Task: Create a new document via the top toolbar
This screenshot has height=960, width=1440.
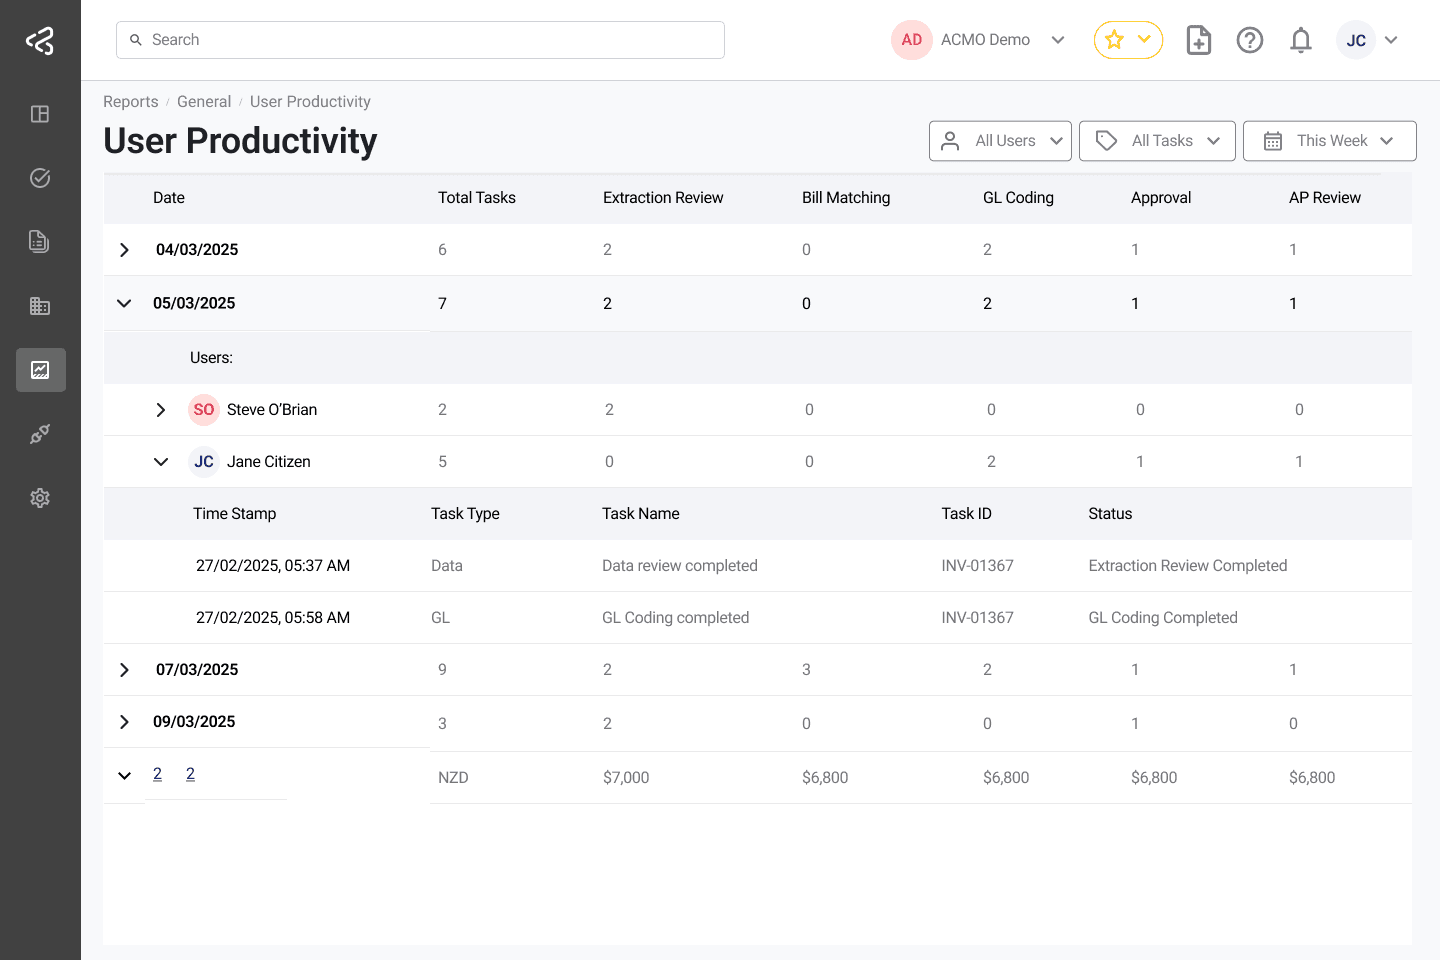Action: [1198, 40]
